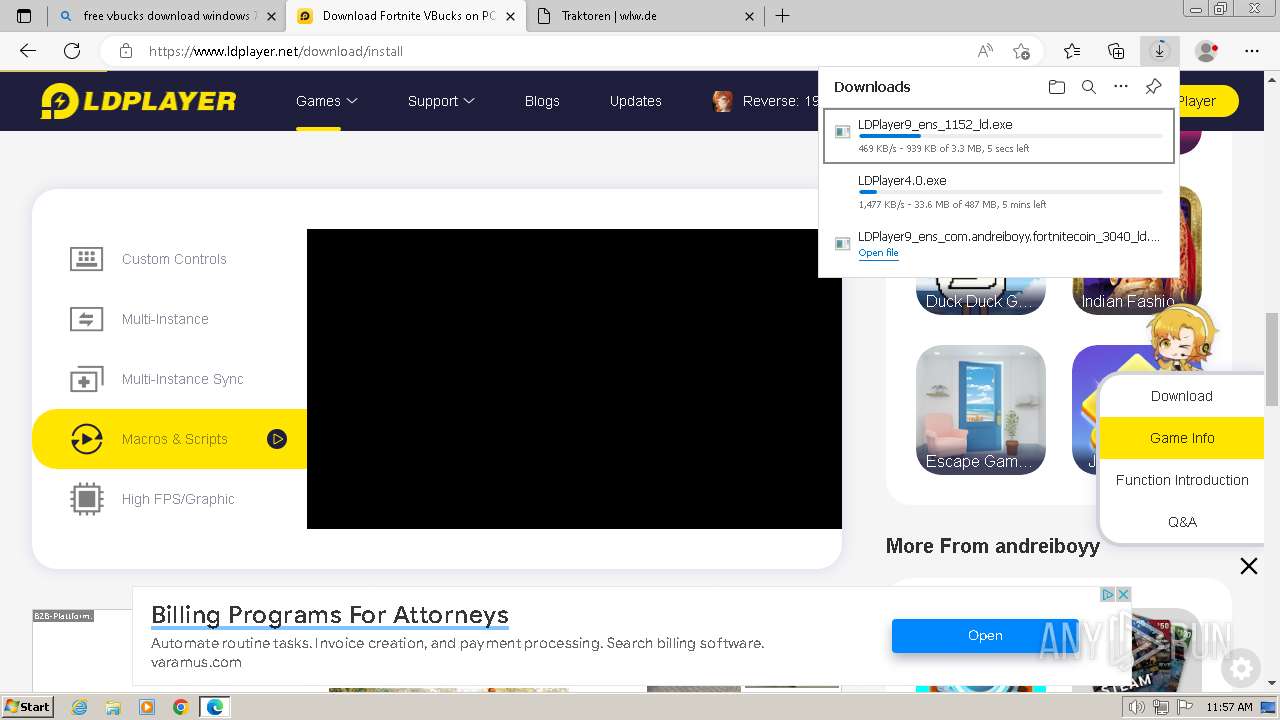This screenshot has height=720, width=1280.
Task: Pin the Downloads panel
Action: [1153, 87]
